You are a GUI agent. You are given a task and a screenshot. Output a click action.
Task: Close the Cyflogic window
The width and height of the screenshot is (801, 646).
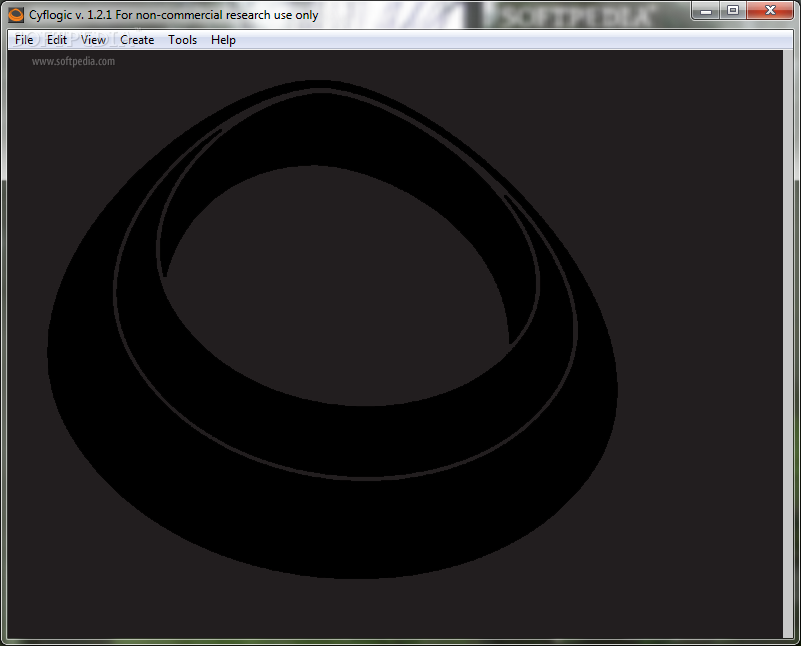[770, 10]
